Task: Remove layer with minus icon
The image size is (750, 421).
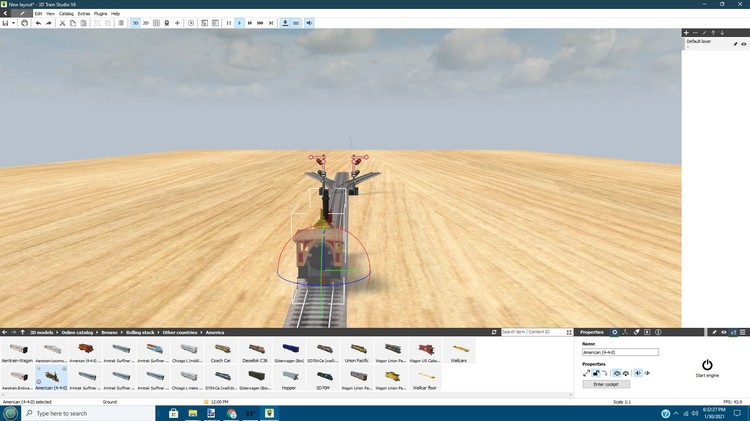Action: 695,33
